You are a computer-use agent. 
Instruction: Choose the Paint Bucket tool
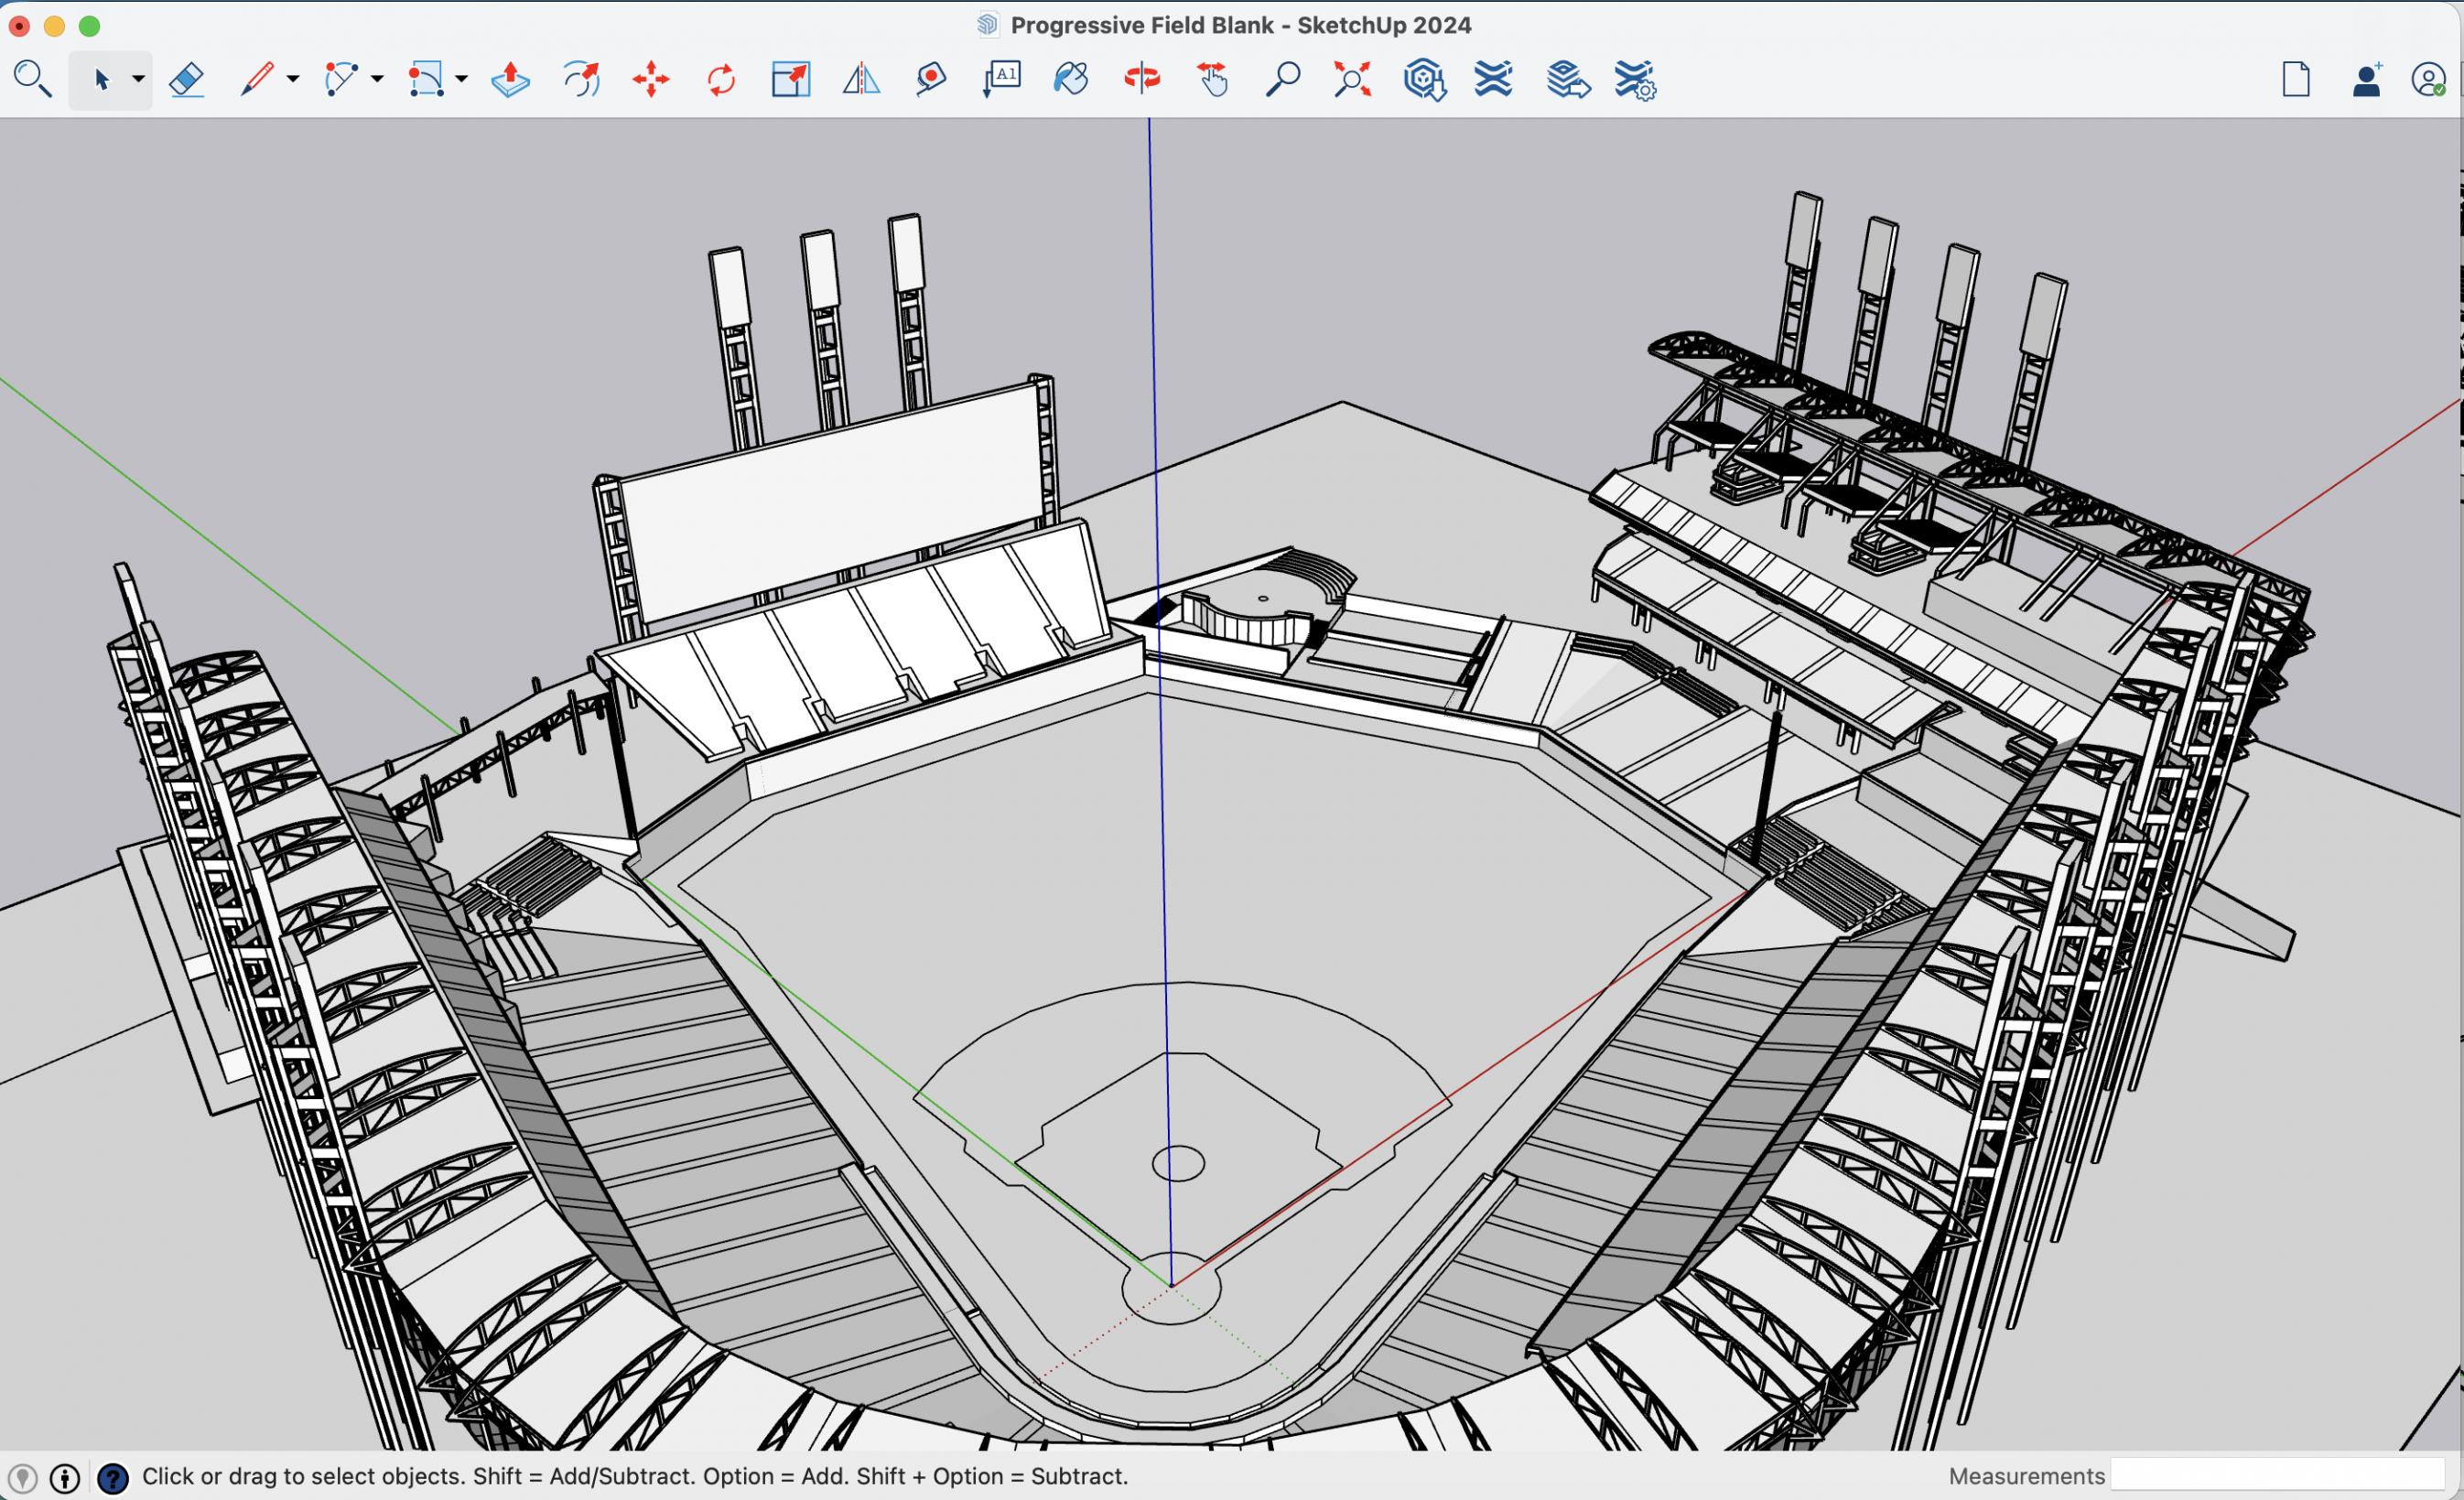[1070, 79]
